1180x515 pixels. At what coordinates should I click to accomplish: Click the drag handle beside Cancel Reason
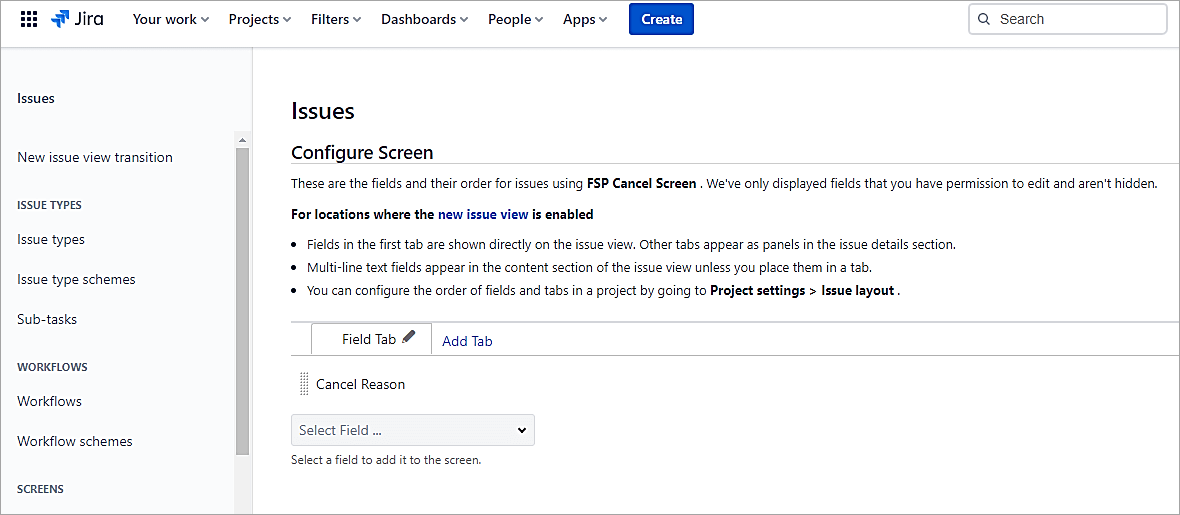(x=304, y=384)
